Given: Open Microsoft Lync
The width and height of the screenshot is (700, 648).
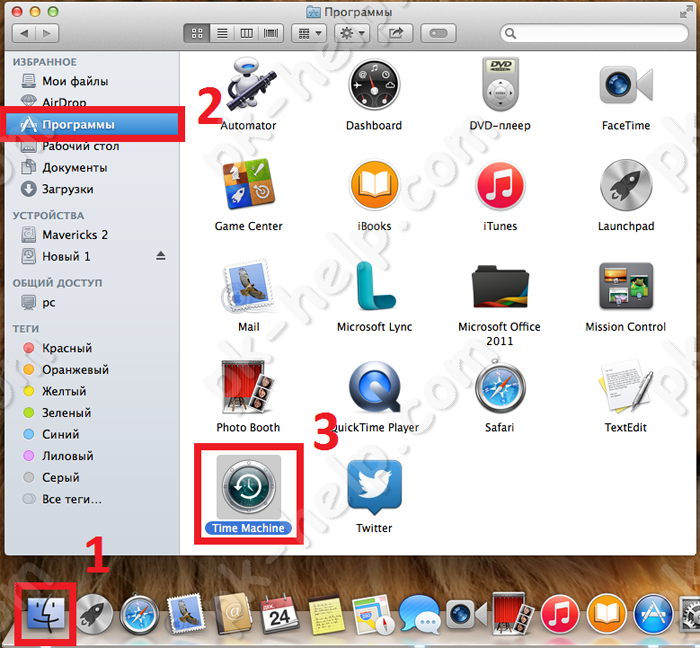Looking at the screenshot, I should click(374, 286).
